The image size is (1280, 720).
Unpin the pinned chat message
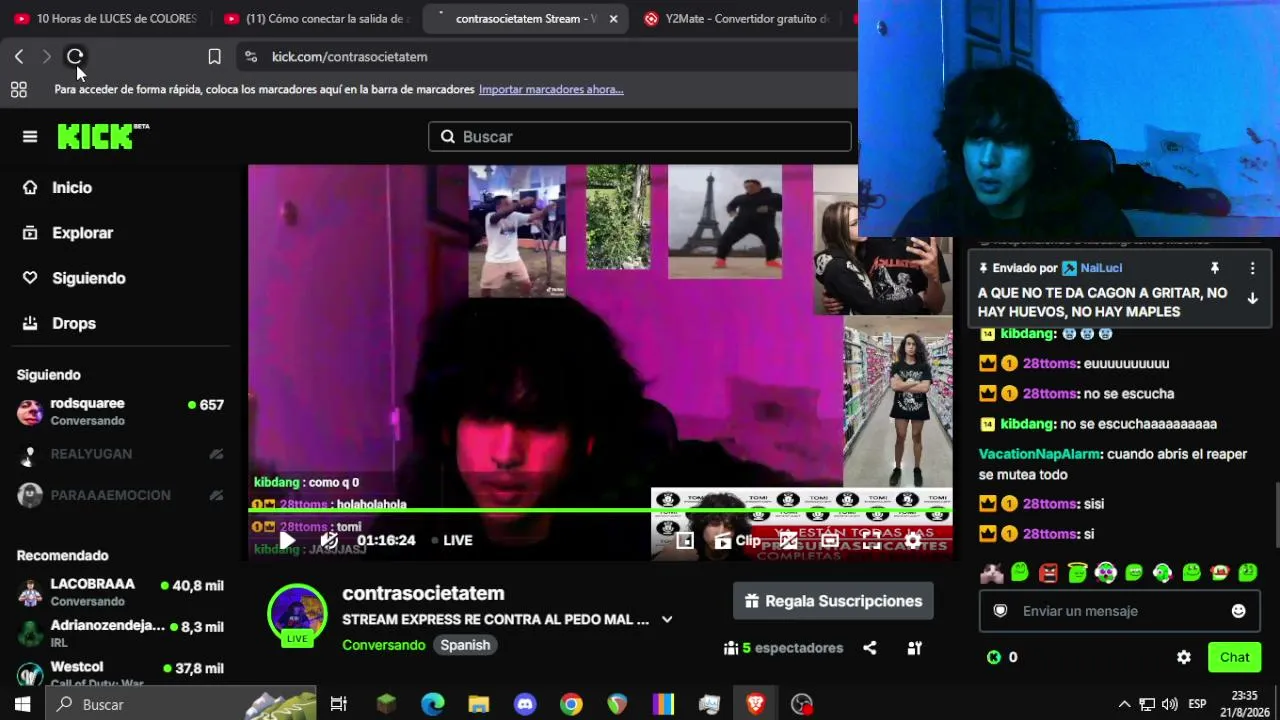(1215, 268)
